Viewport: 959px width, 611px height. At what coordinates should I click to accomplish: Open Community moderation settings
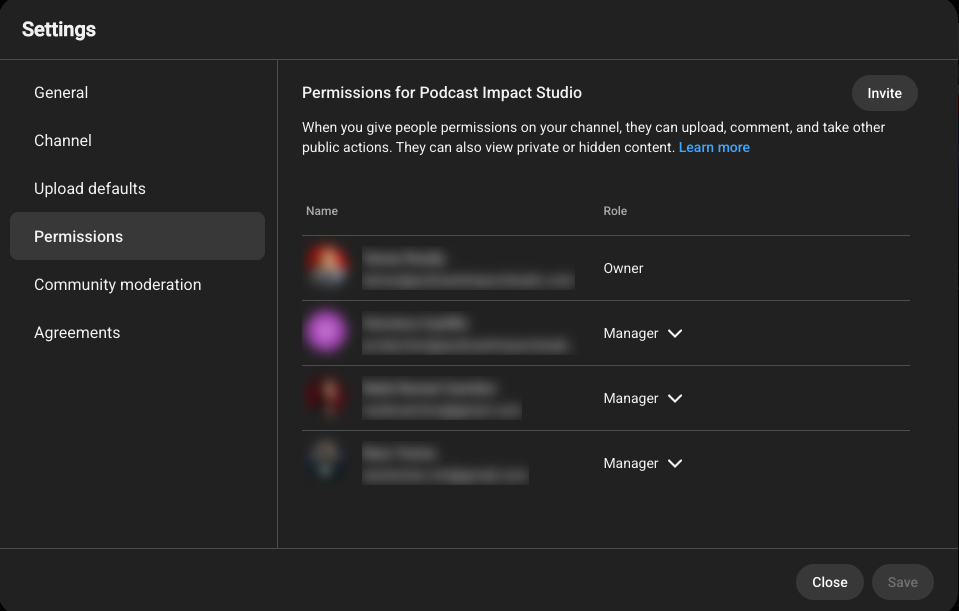pyautogui.click(x=137, y=284)
